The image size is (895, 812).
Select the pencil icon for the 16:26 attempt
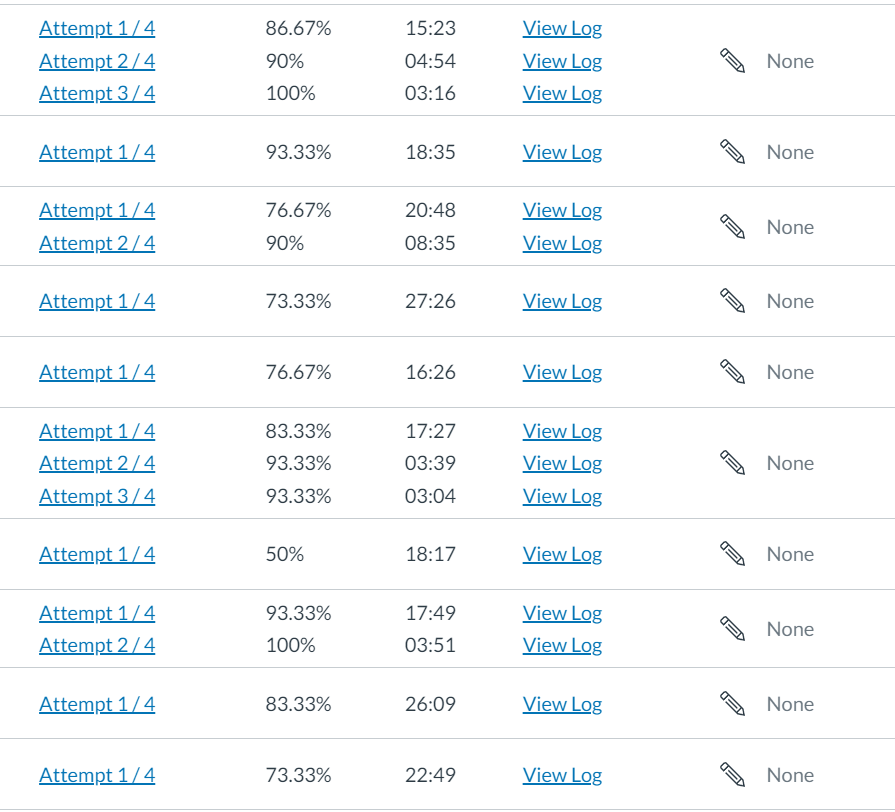[733, 372]
